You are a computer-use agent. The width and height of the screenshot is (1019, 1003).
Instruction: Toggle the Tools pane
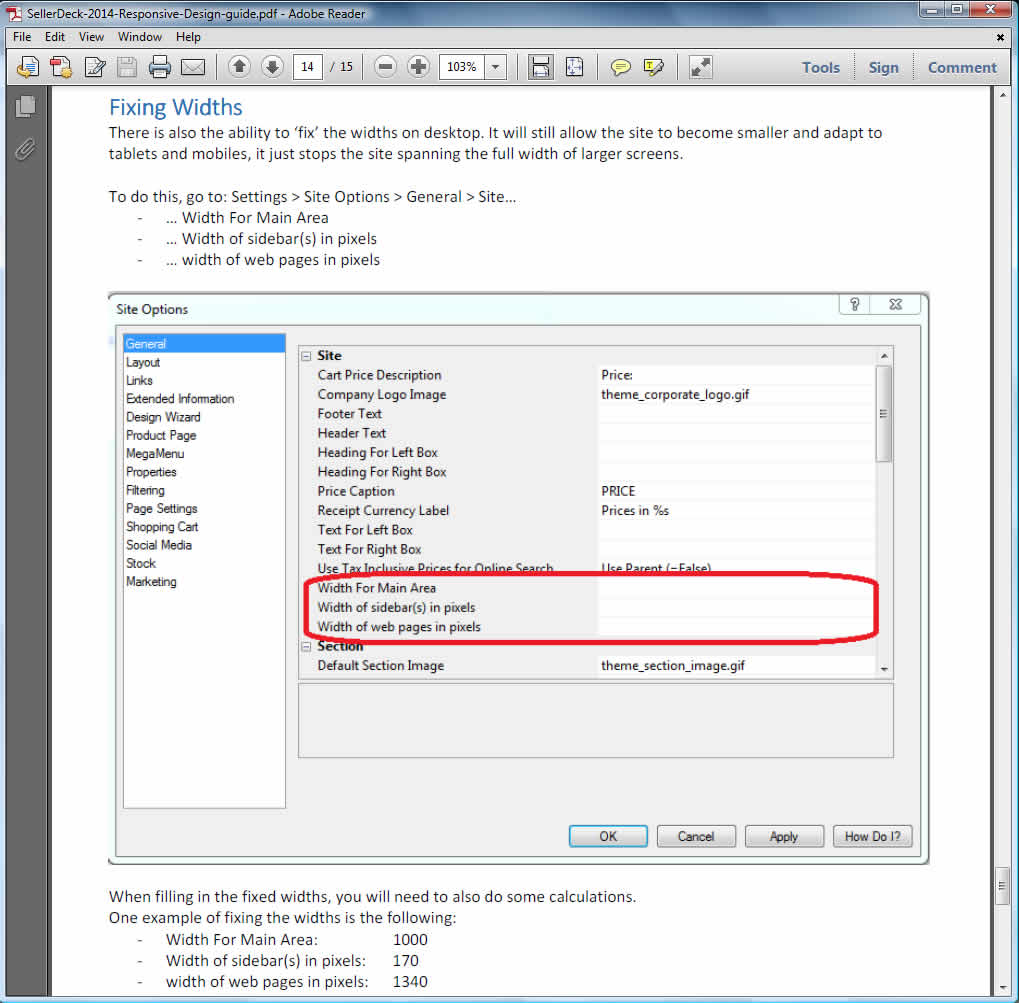point(820,67)
